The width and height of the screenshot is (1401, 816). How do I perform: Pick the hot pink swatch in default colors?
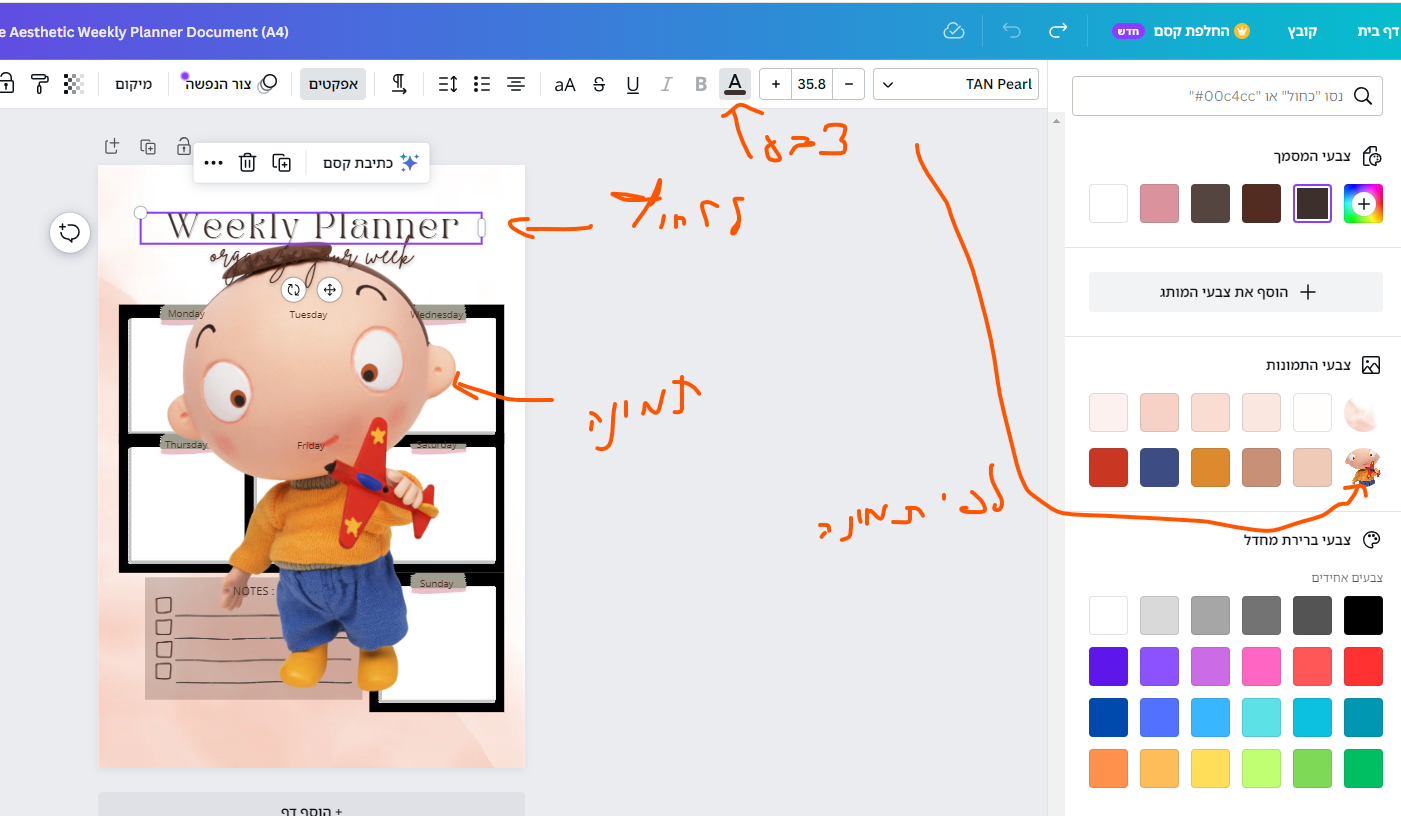(x=1261, y=667)
